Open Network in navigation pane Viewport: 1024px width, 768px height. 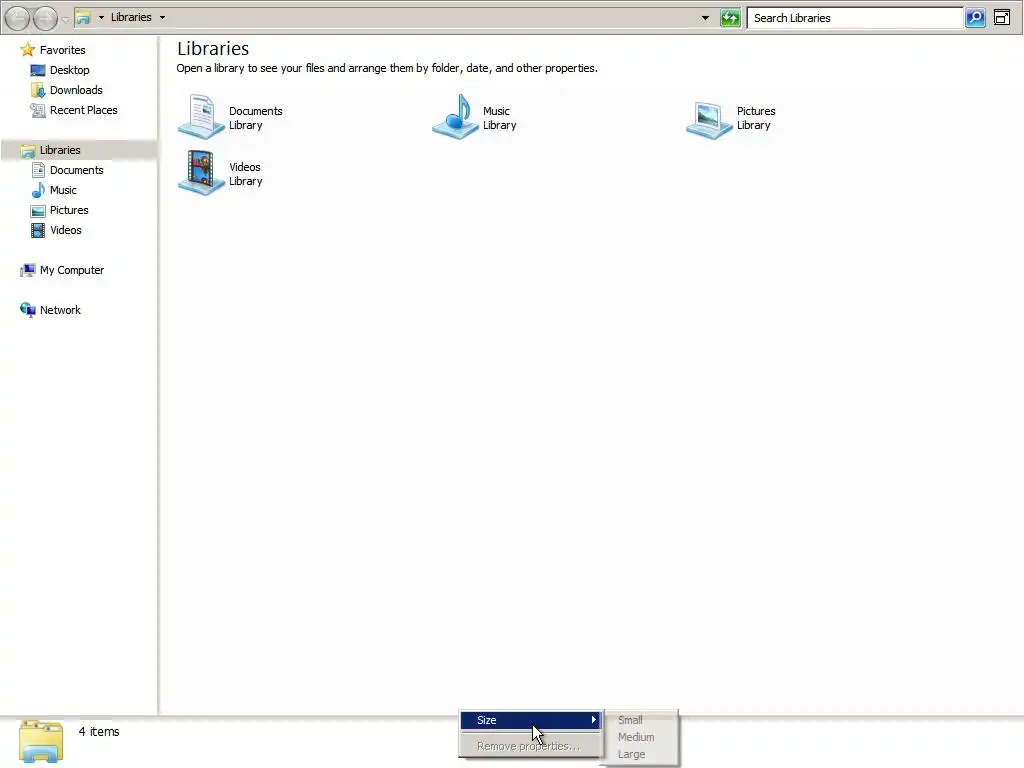coord(60,310)
